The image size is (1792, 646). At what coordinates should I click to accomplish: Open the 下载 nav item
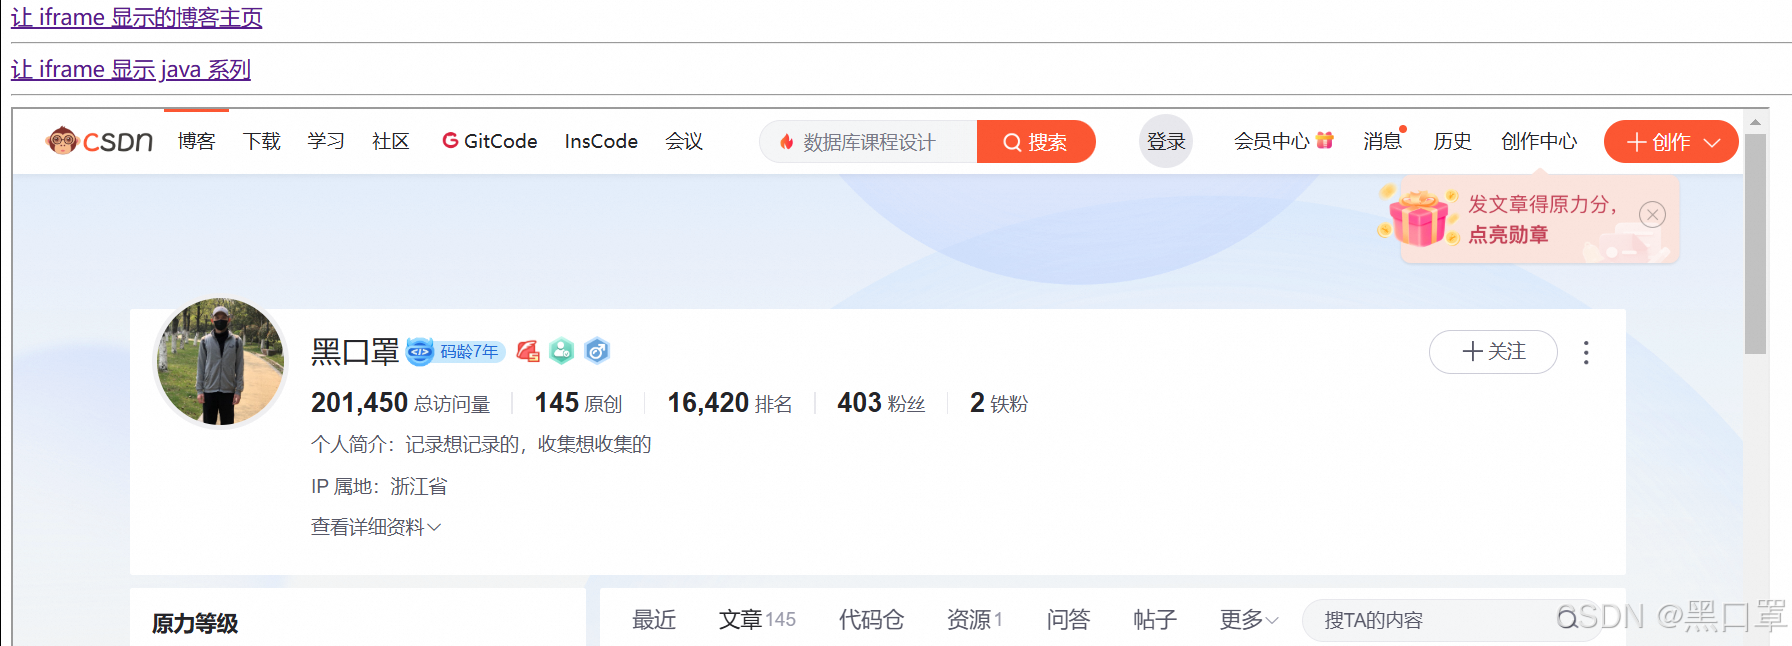(x=262, y=141)
